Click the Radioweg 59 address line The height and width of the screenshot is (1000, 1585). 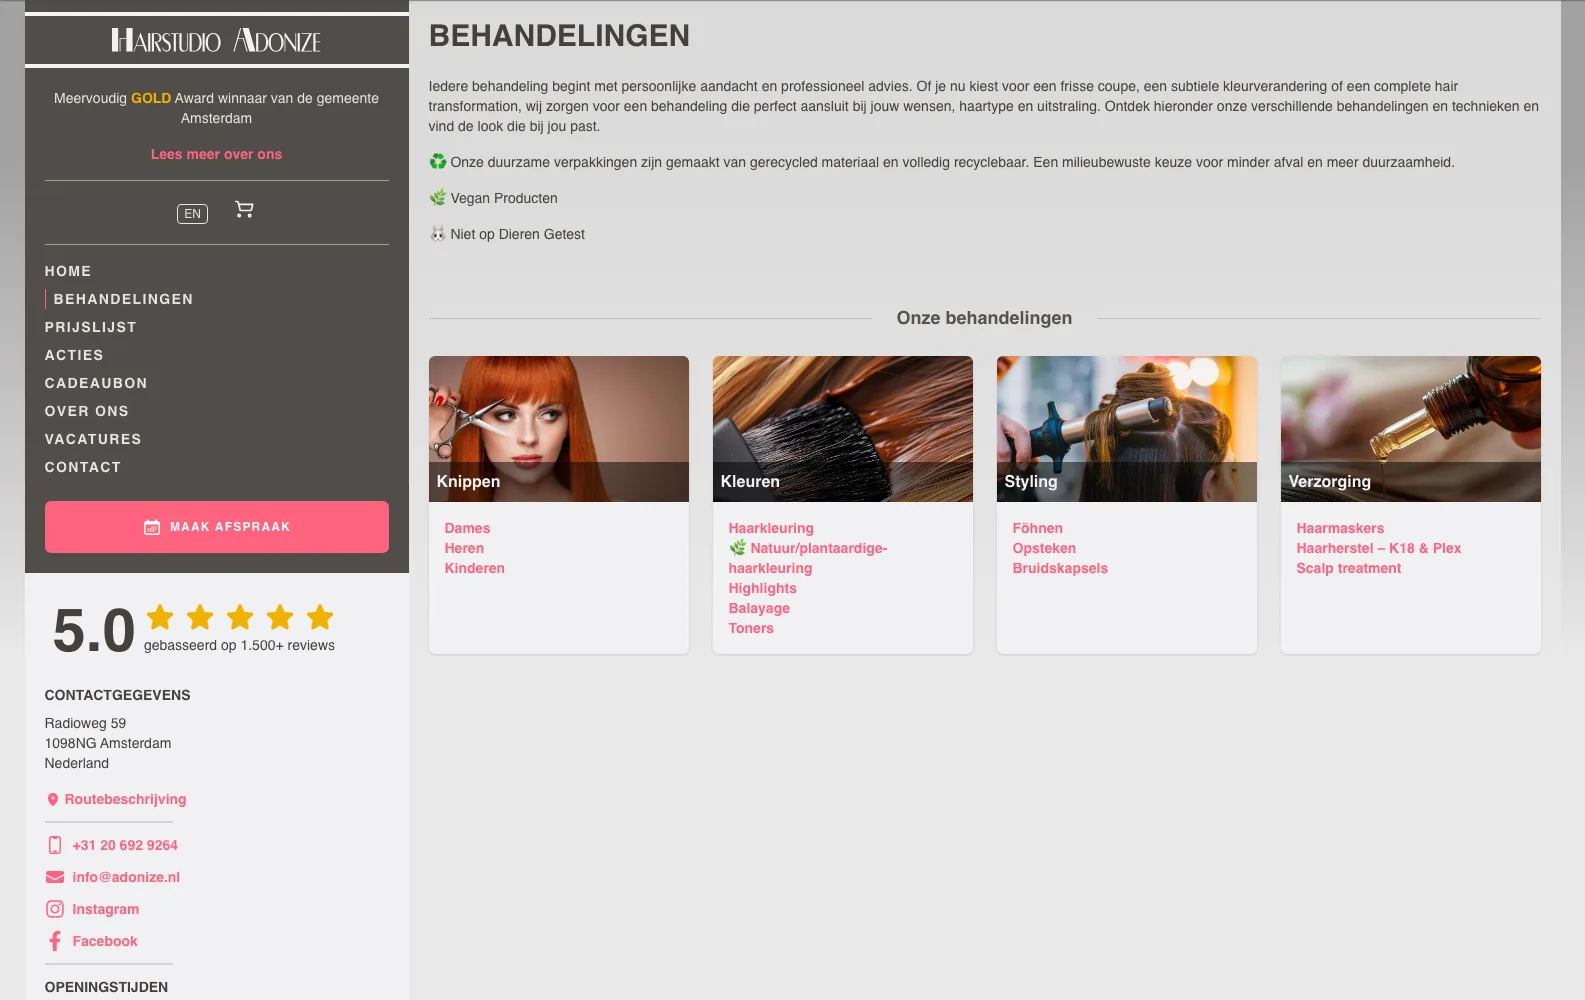[x=85, y=723]
